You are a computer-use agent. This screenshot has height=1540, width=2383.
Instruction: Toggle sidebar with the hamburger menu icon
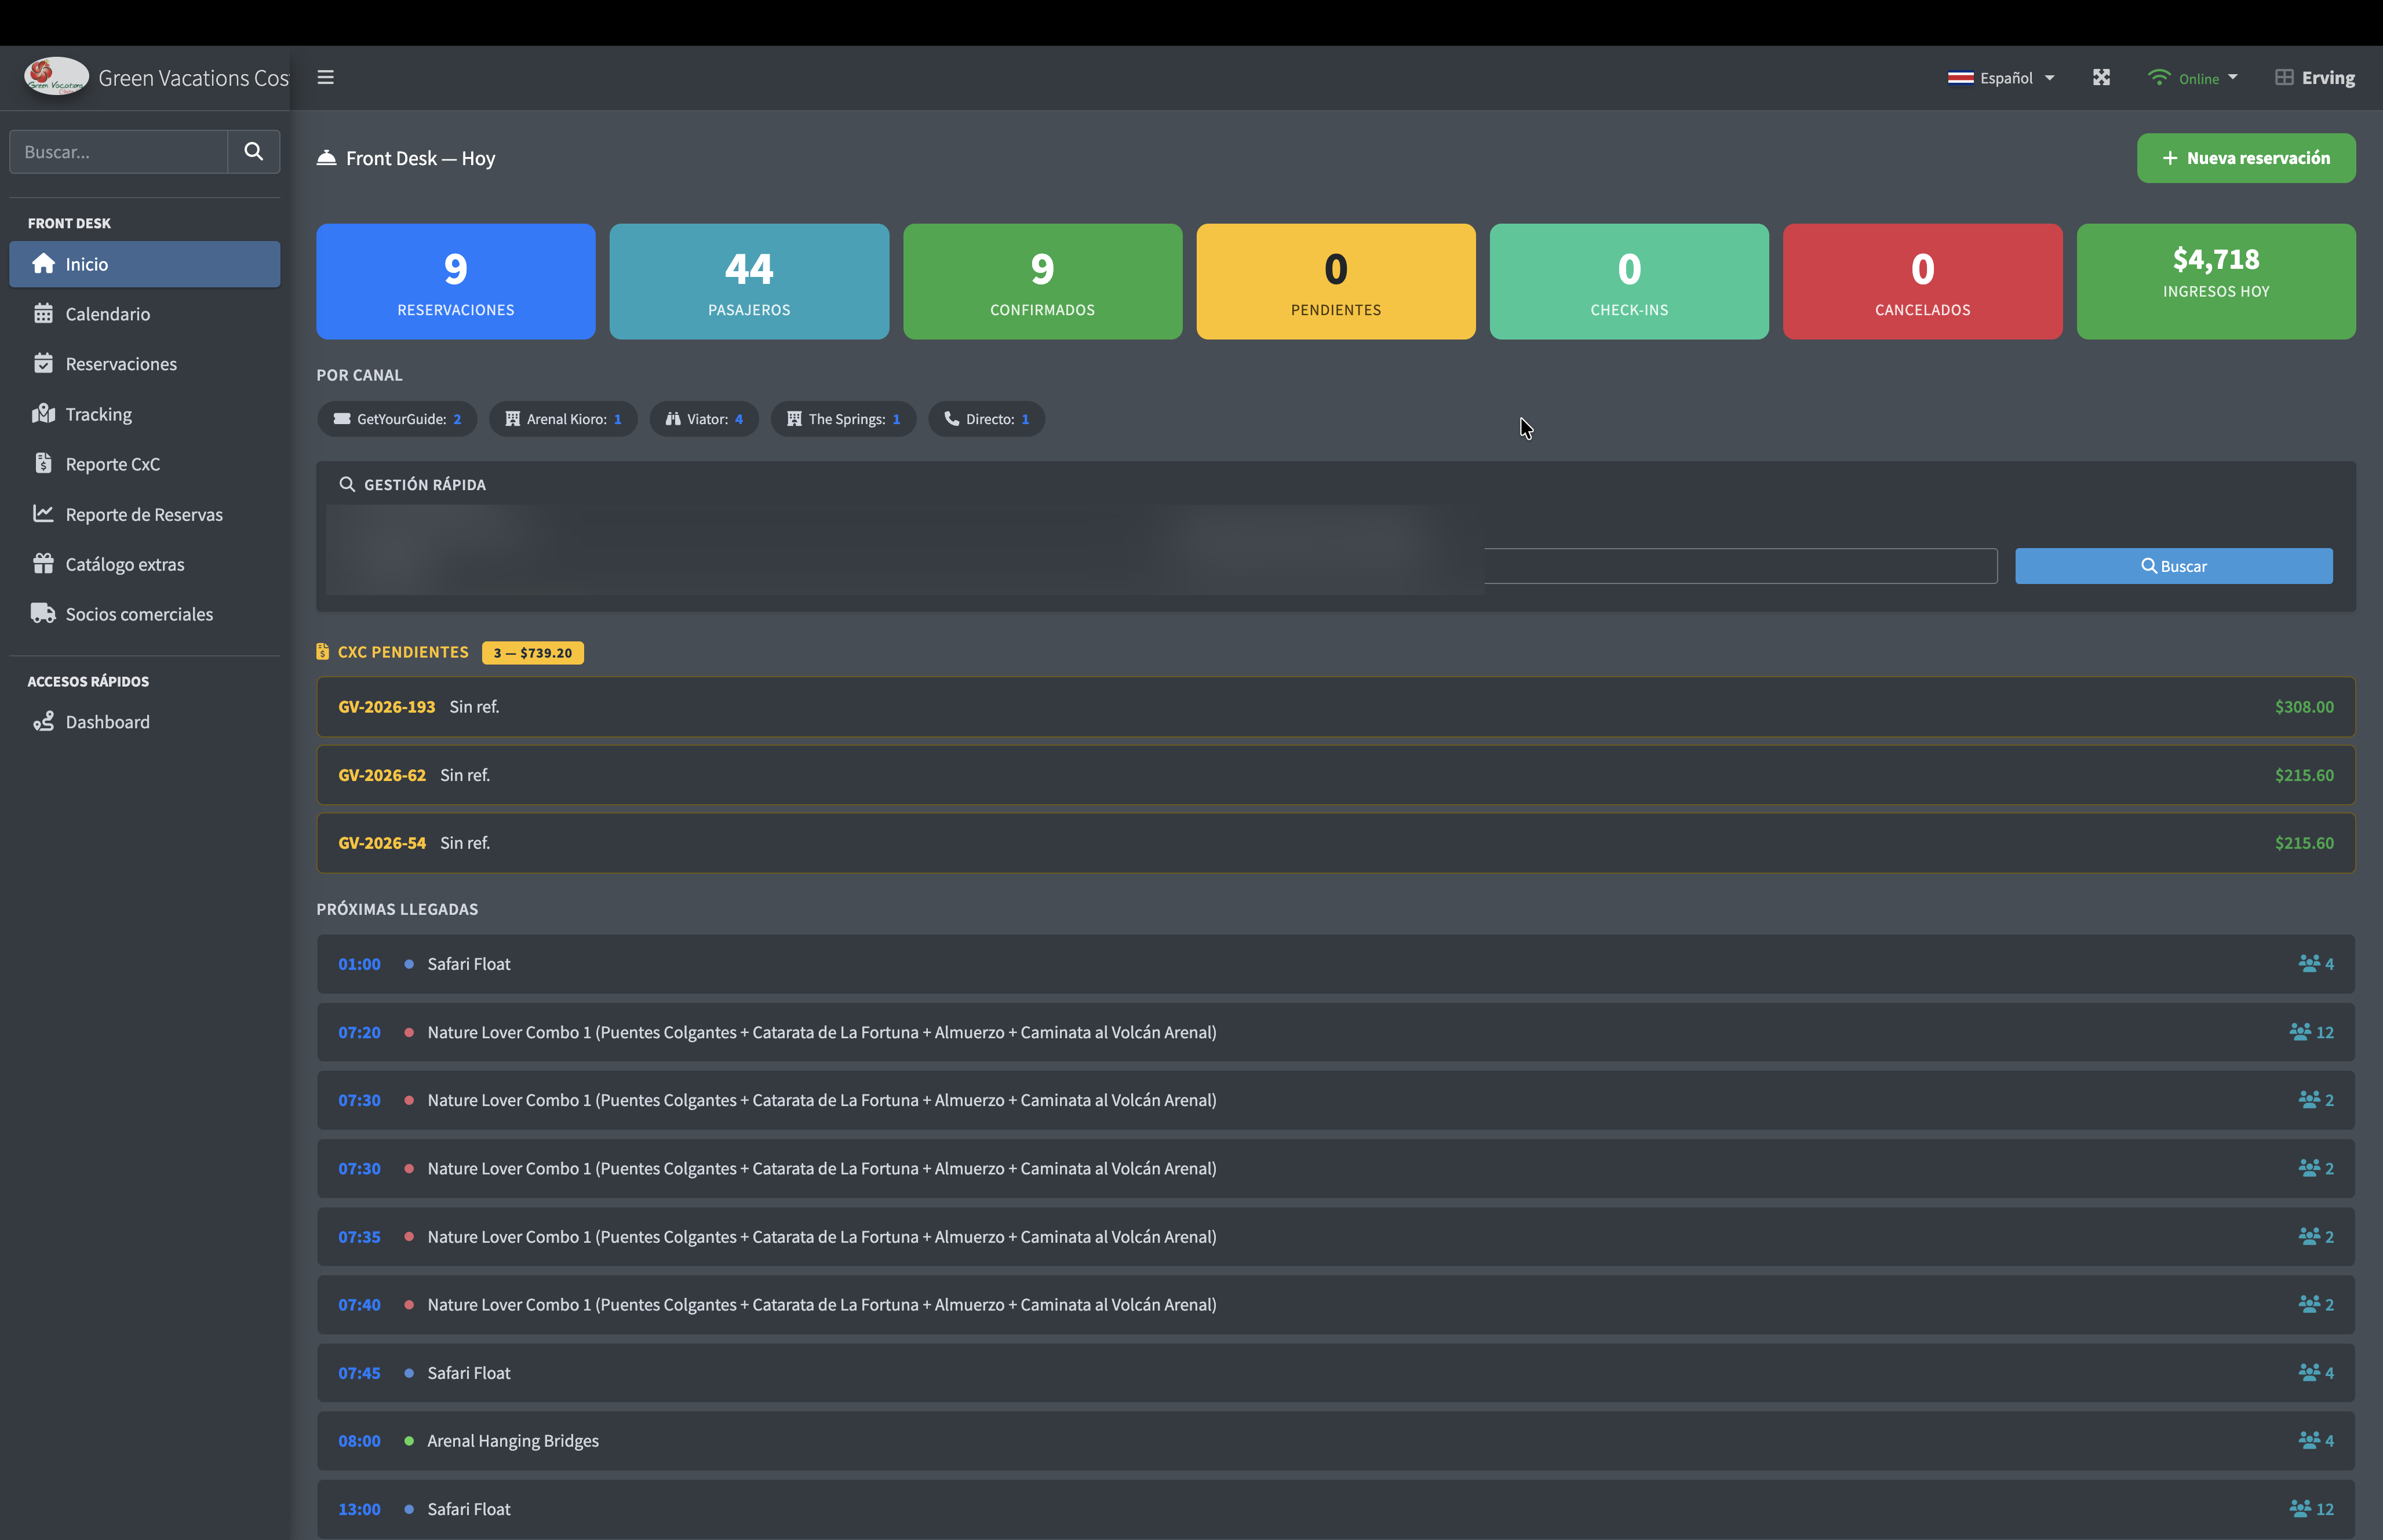325,77
